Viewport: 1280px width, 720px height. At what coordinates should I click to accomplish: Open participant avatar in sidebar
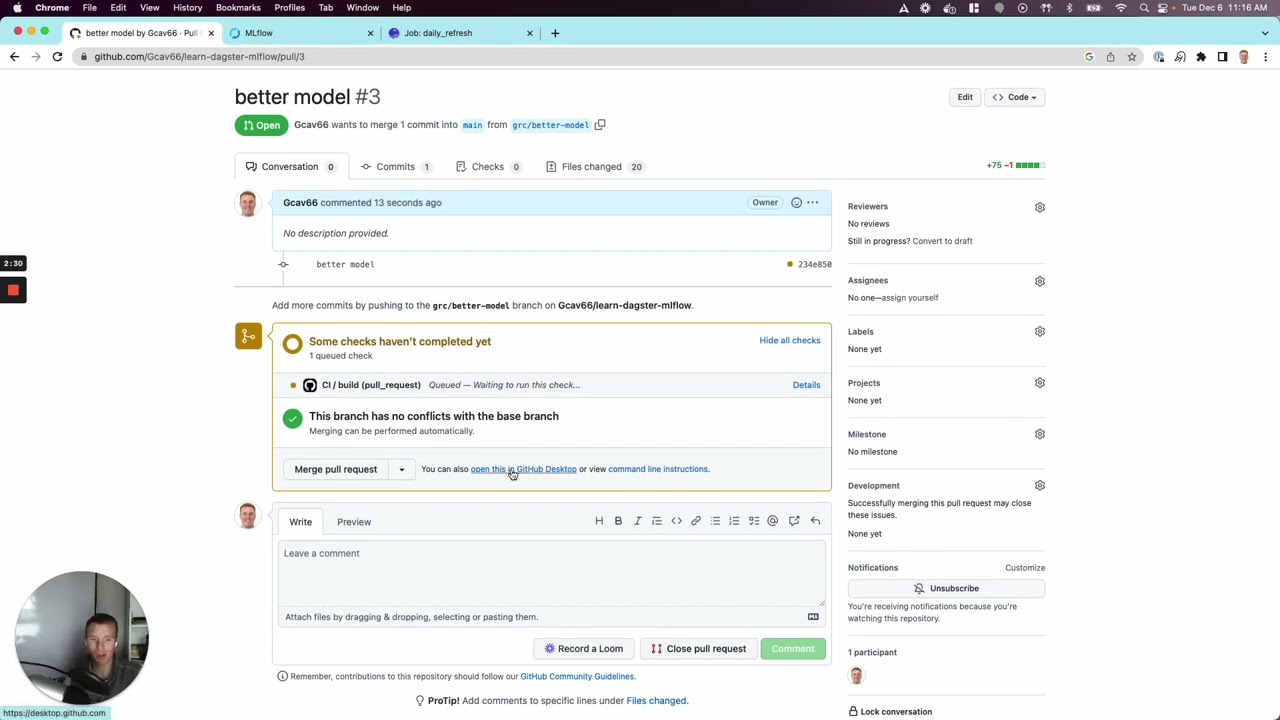pos(856,676)
